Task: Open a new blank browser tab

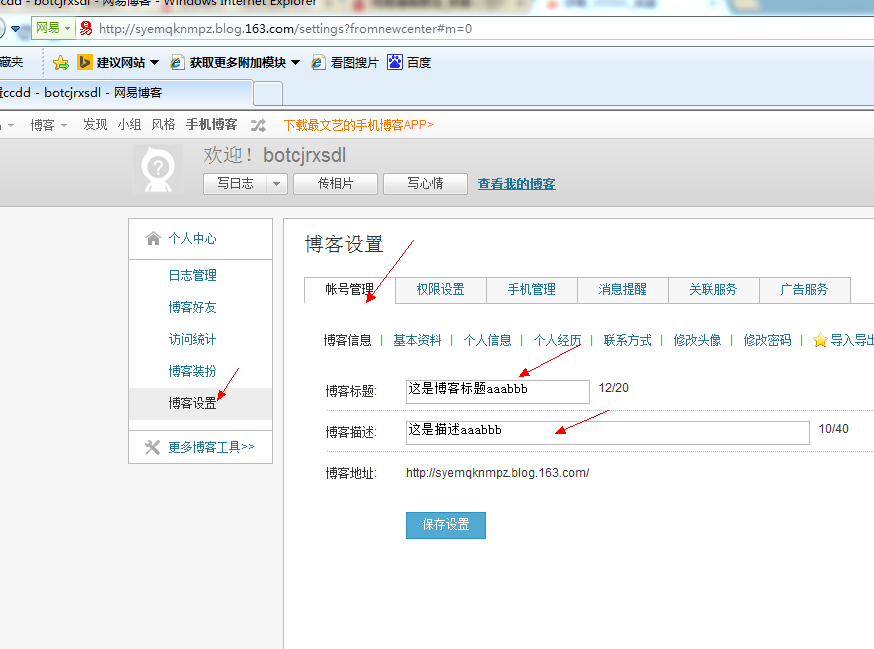Action: pos(268,94)
